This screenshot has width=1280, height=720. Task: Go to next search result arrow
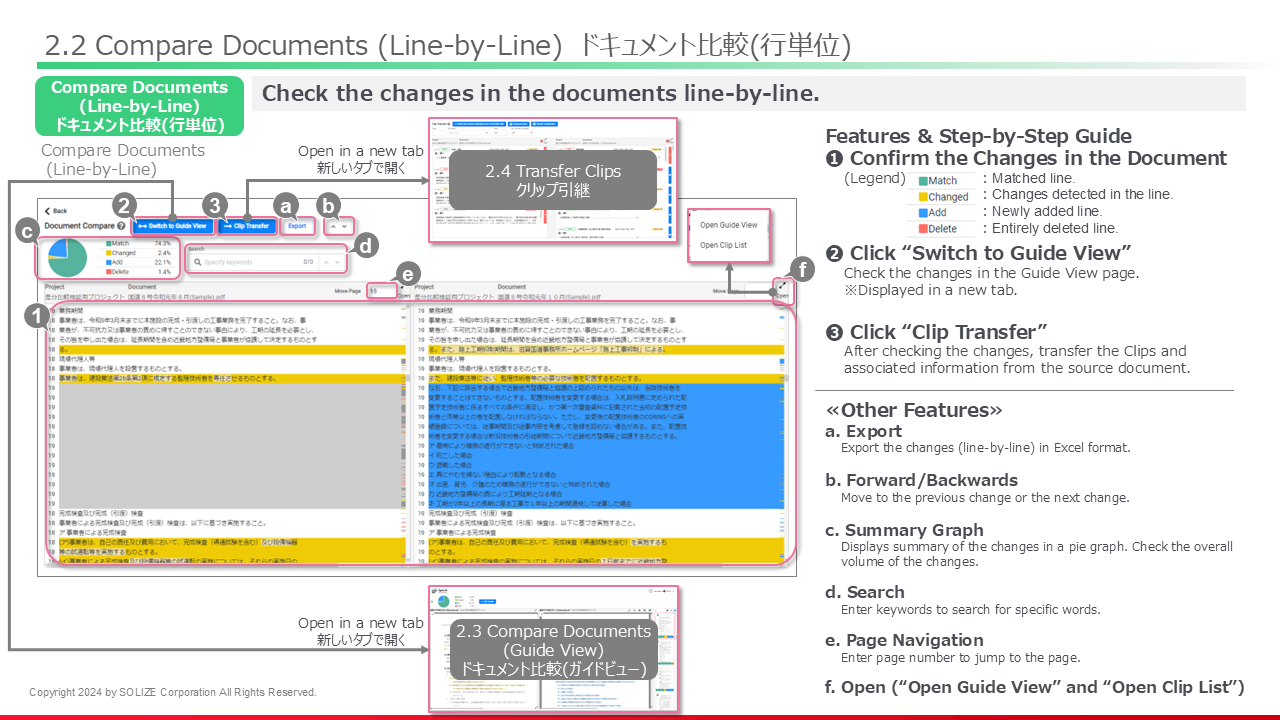pos(338,262)
